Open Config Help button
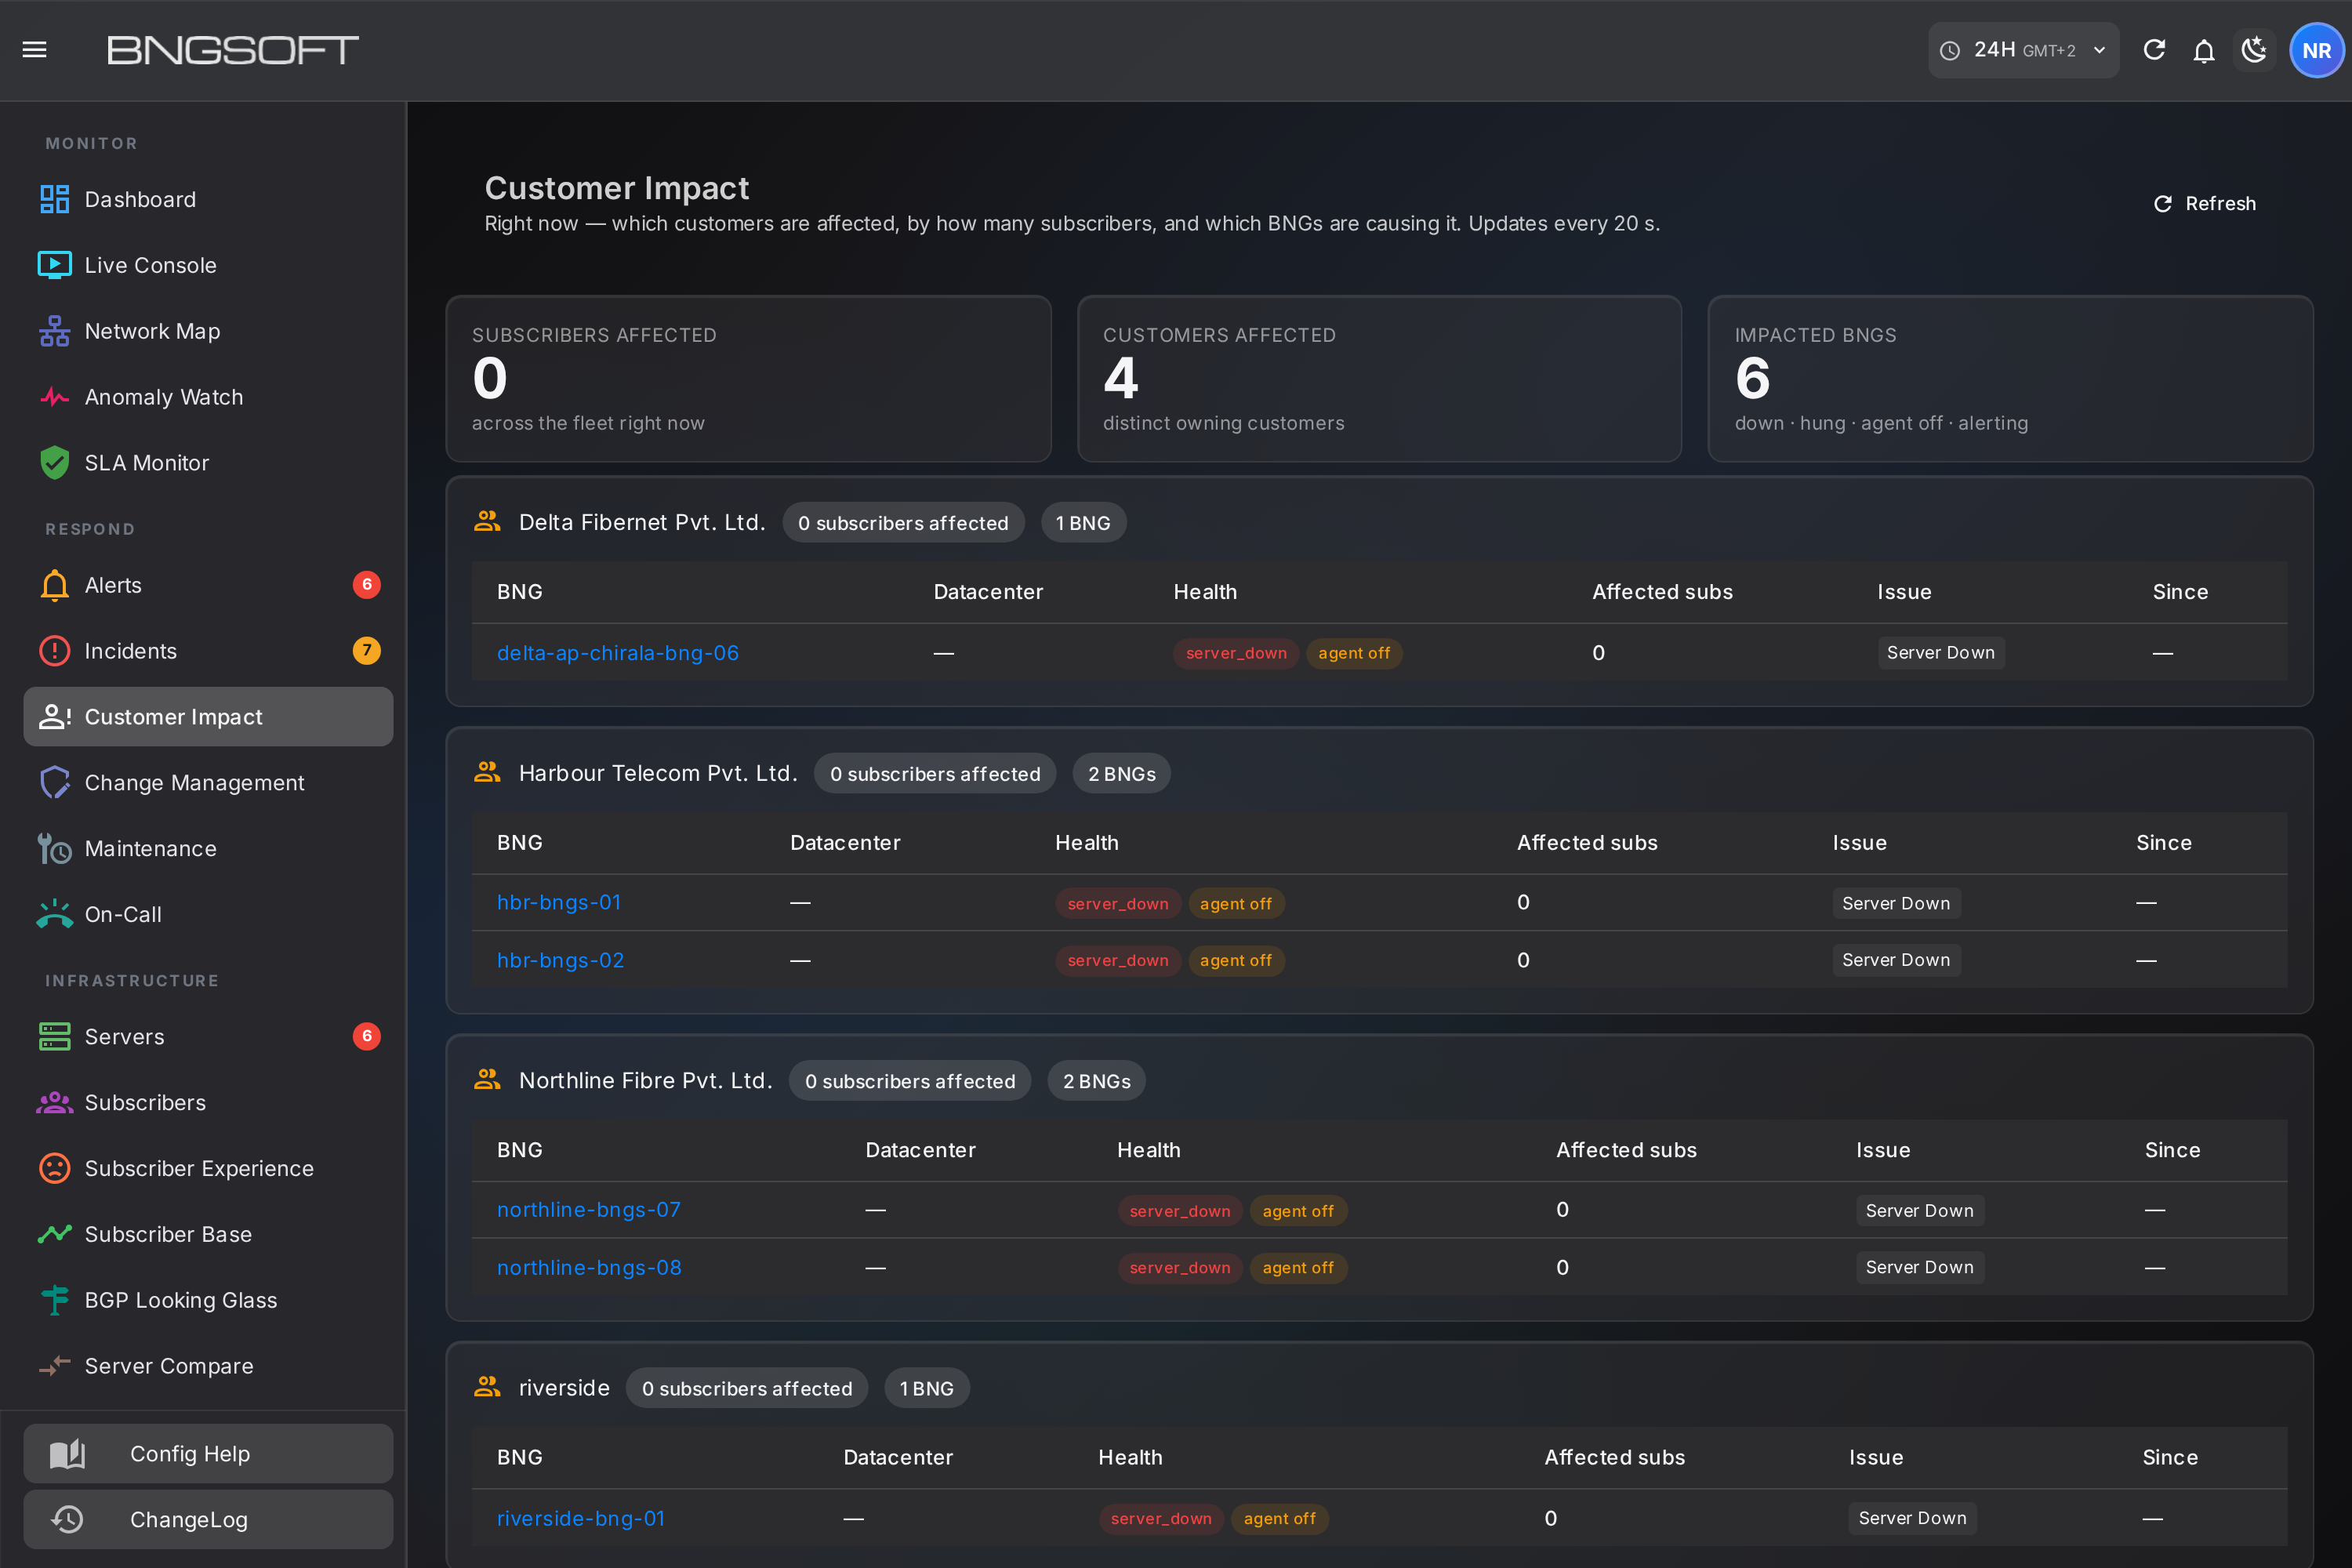This screenshot has height=1568, width=2352. pos(208,1454)
